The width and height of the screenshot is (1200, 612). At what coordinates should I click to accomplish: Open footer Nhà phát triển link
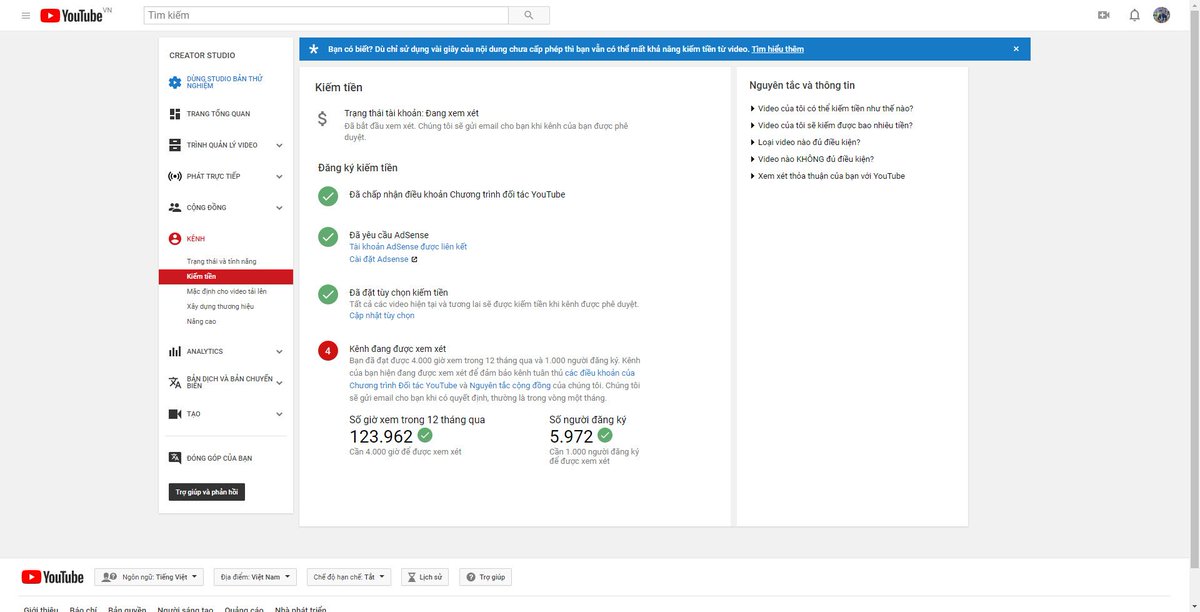(x=301, y=609)
